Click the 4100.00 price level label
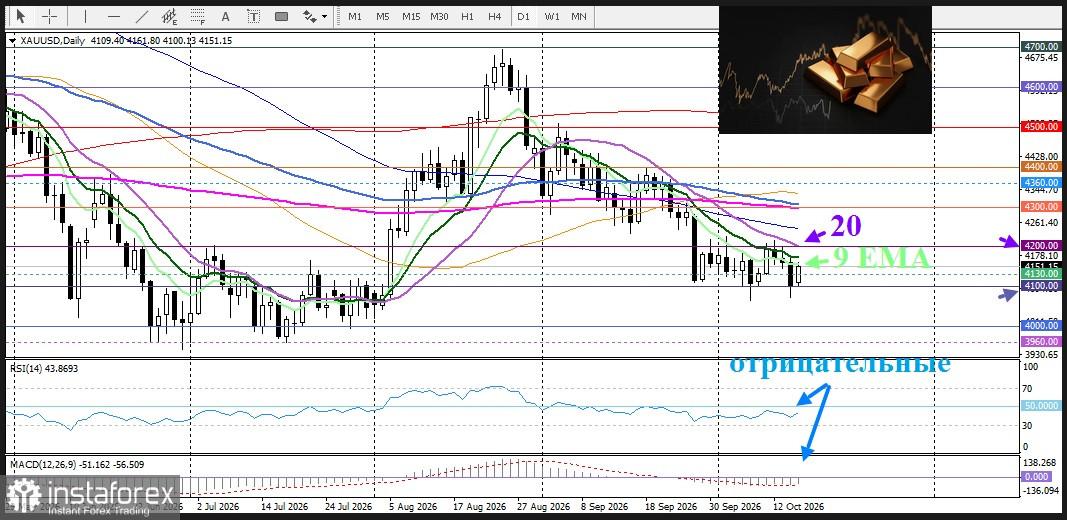Image resolution: width=1067 pixels, height=520 pixels. click(1041, 286)
